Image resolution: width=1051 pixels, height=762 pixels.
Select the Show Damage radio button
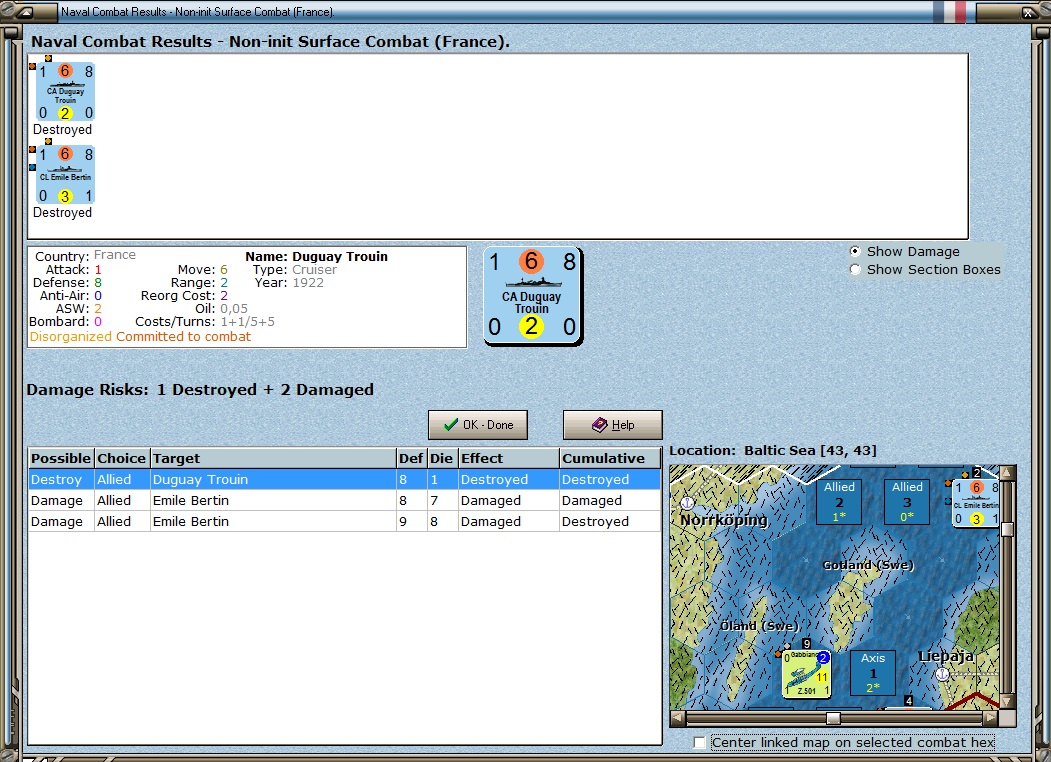(x=855, y=251)
